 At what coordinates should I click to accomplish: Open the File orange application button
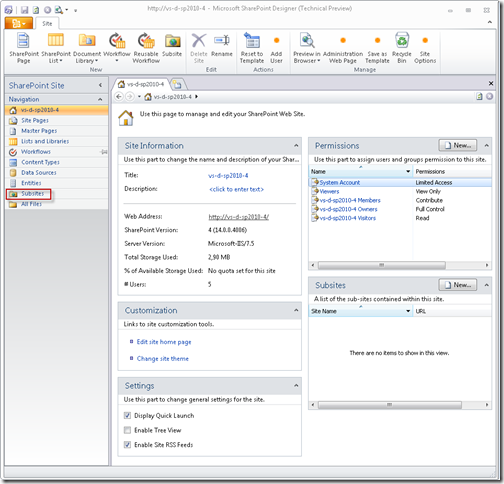19,23
